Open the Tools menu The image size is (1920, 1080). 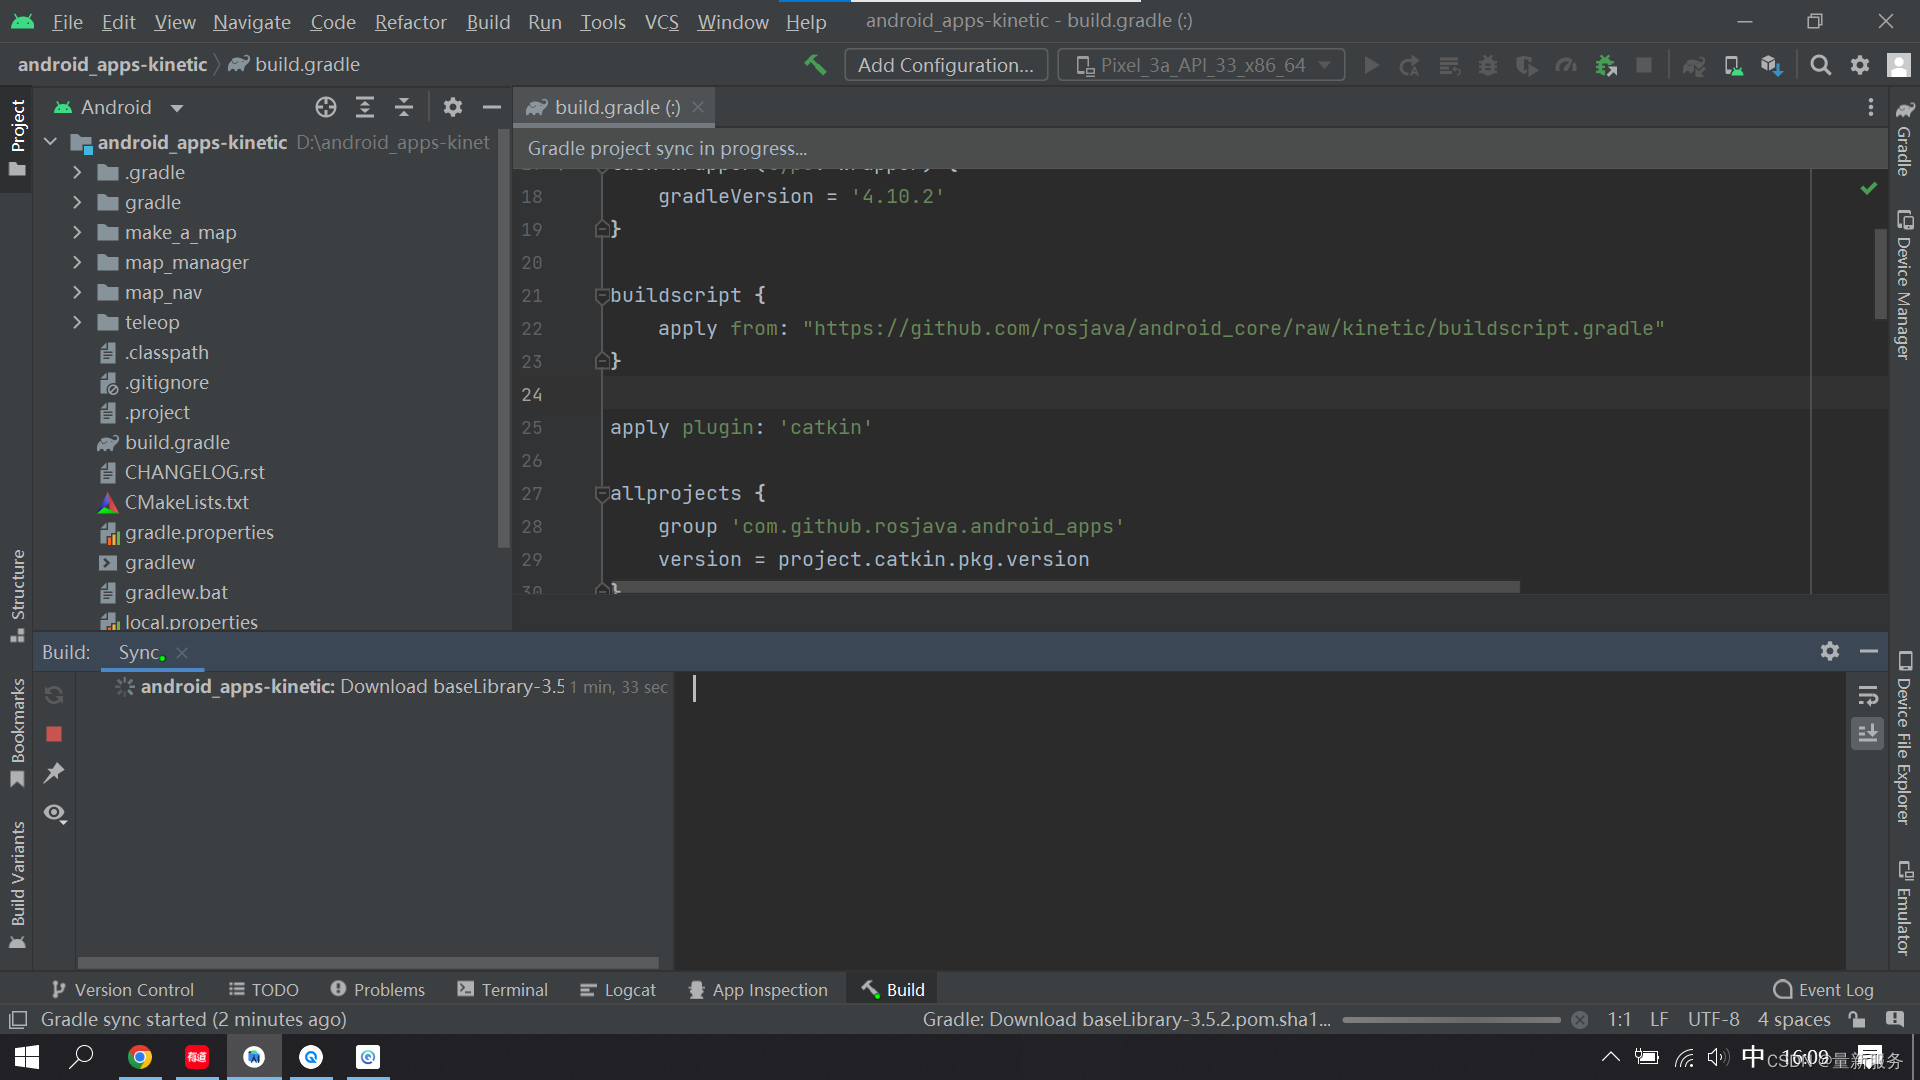[x=602, y=21]
